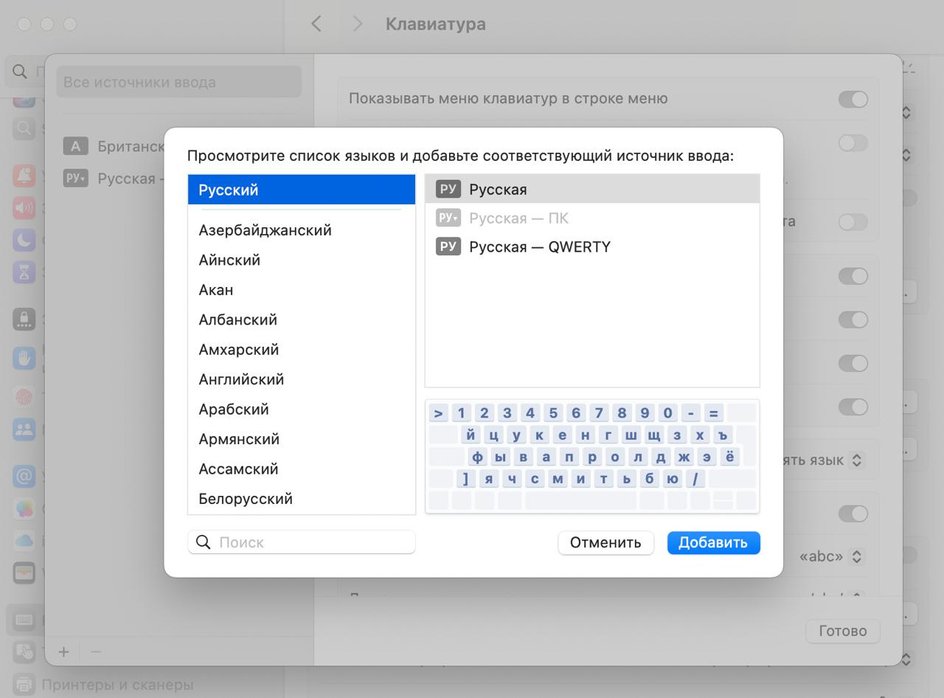
Task: Choose Ассамский language
Action: (x=301, y=469)
